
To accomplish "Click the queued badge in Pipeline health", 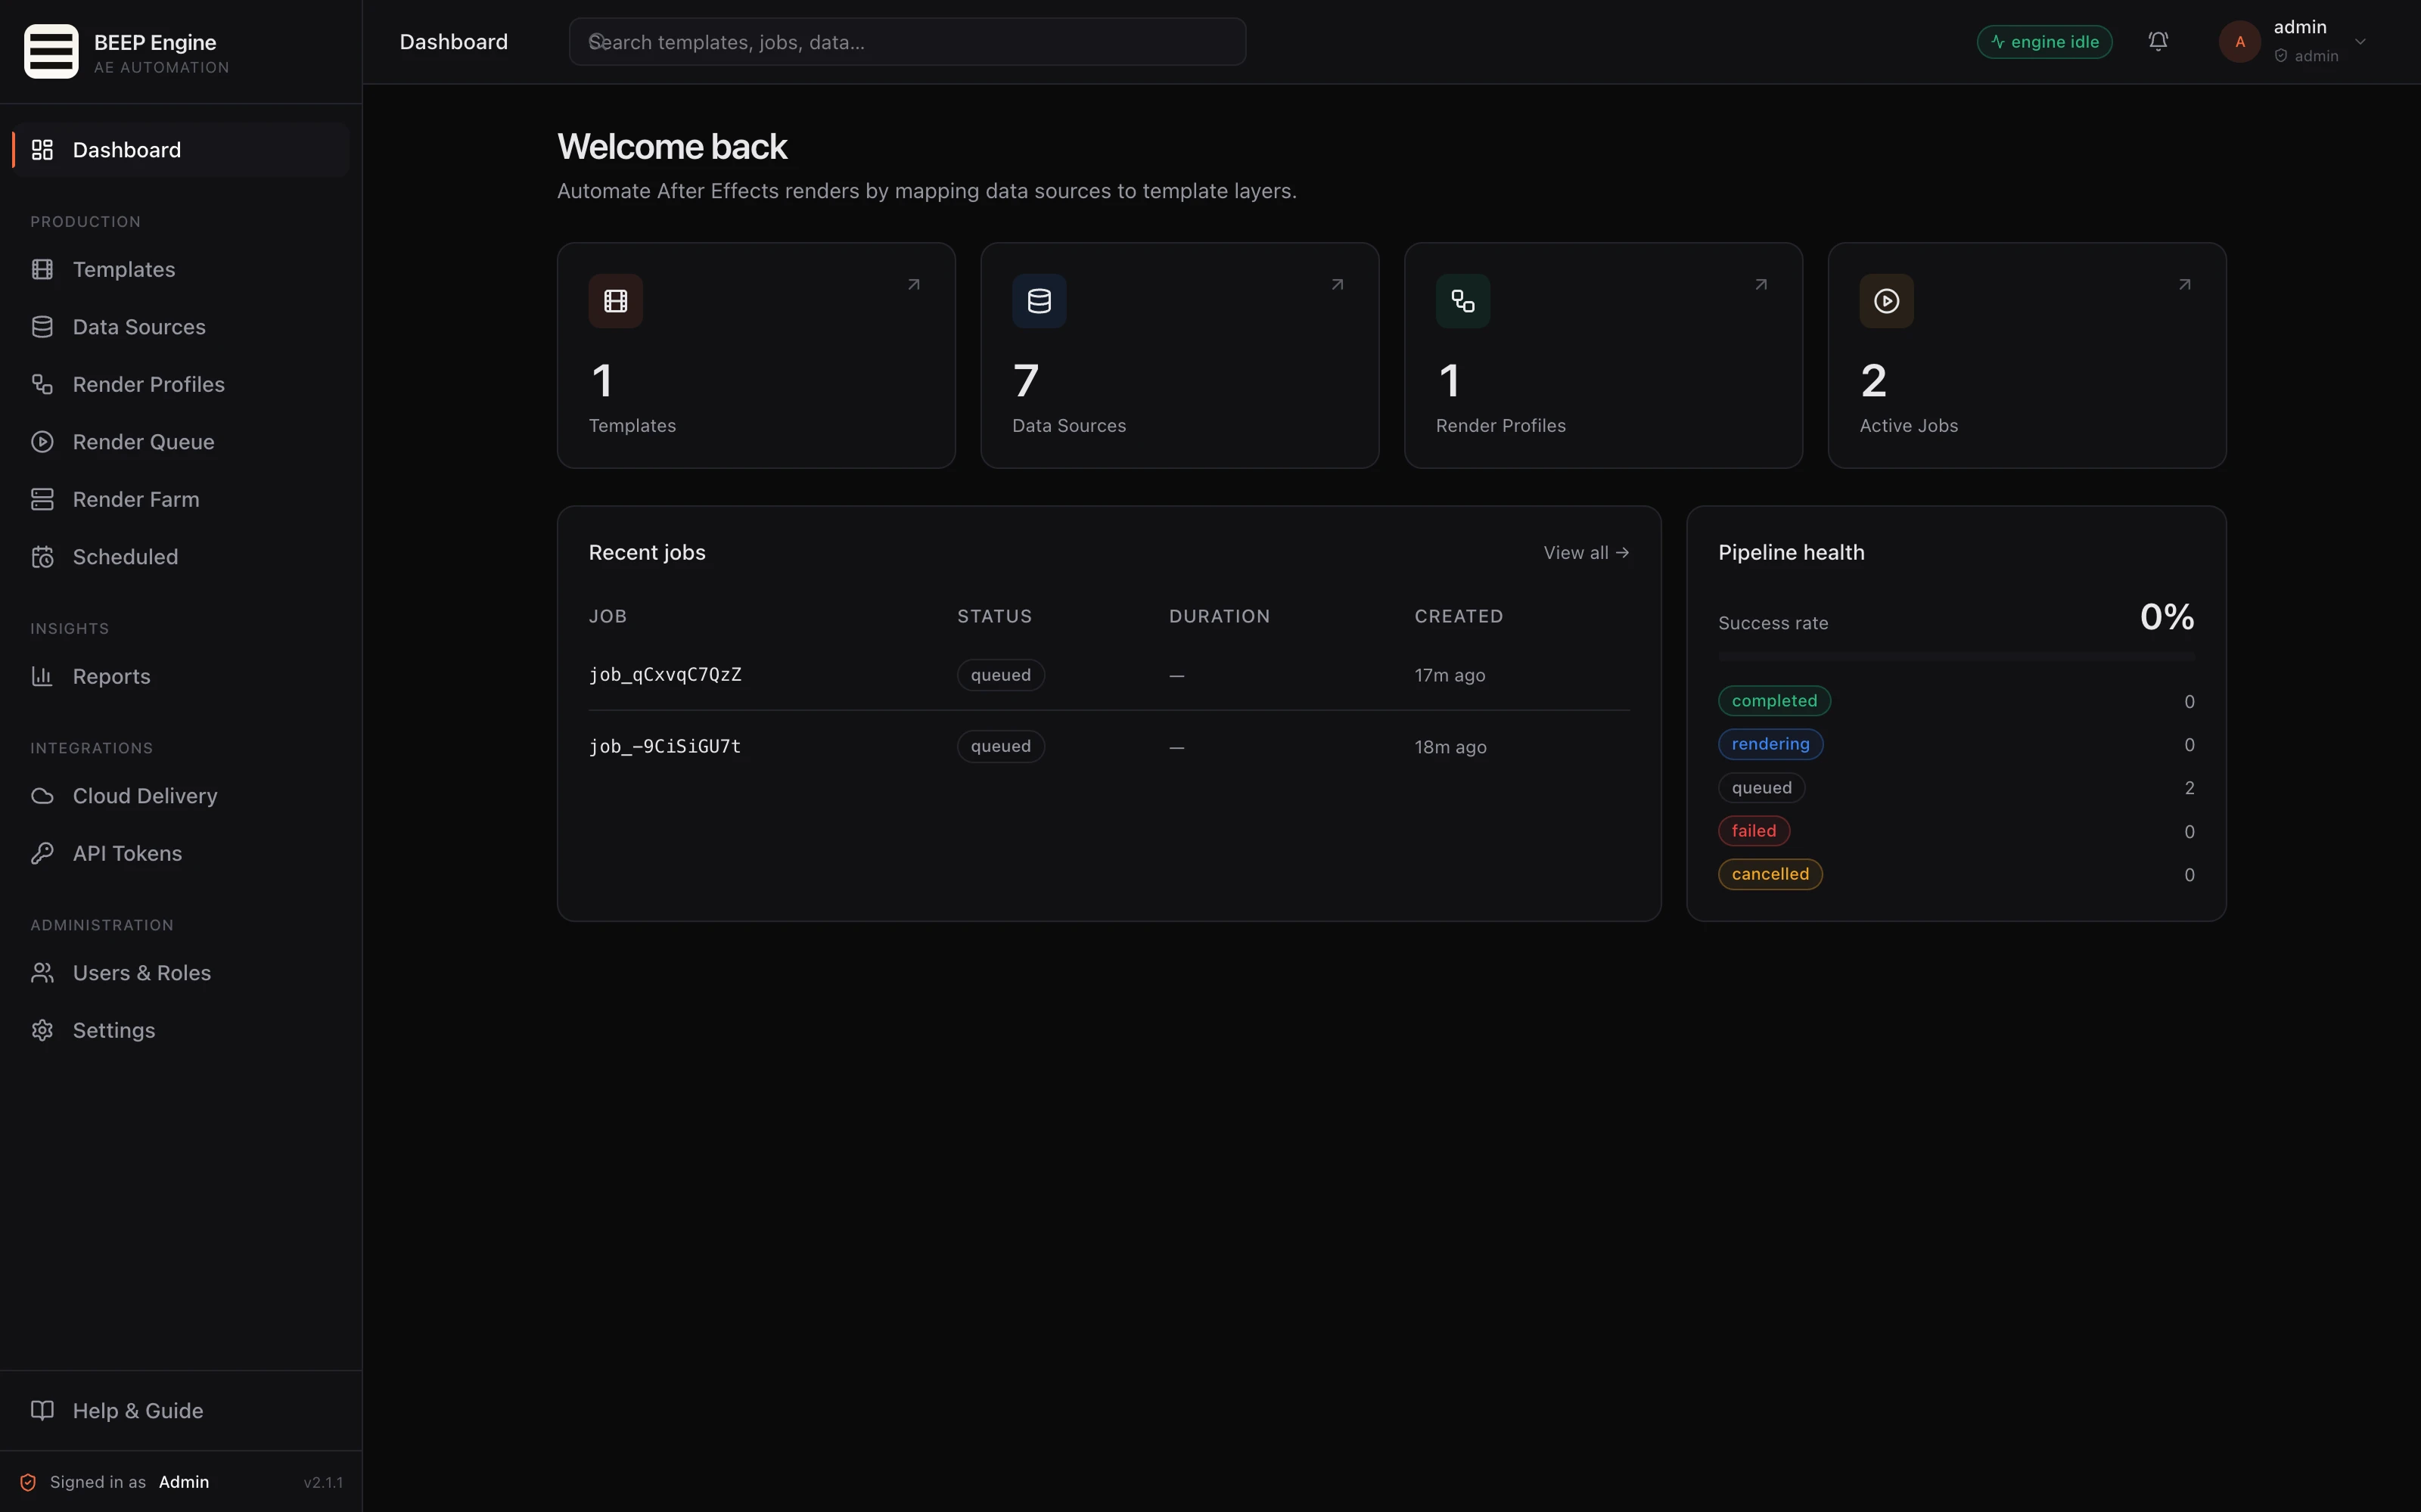I will pyautogui.click(x=1761, y=788).
